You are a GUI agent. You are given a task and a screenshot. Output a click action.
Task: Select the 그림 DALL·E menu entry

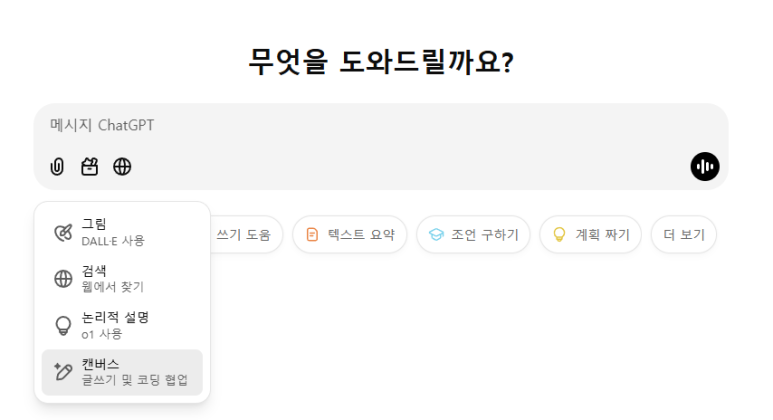pos(122,232)
